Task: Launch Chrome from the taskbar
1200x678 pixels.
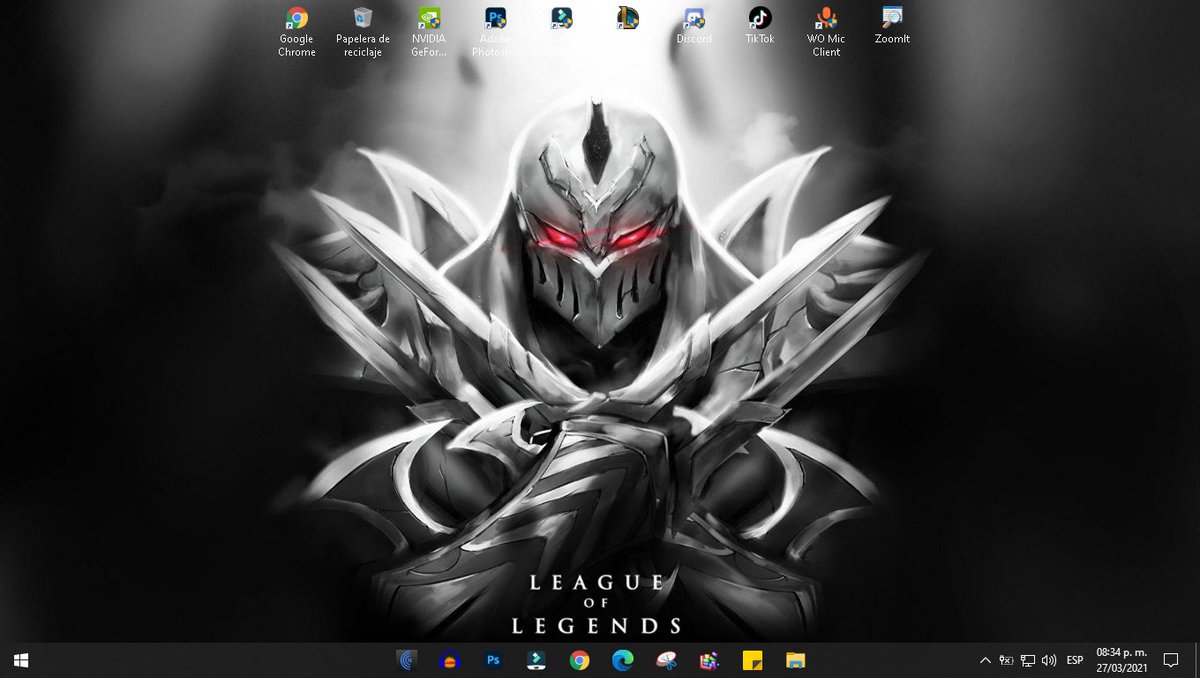Action: [579, 660]
